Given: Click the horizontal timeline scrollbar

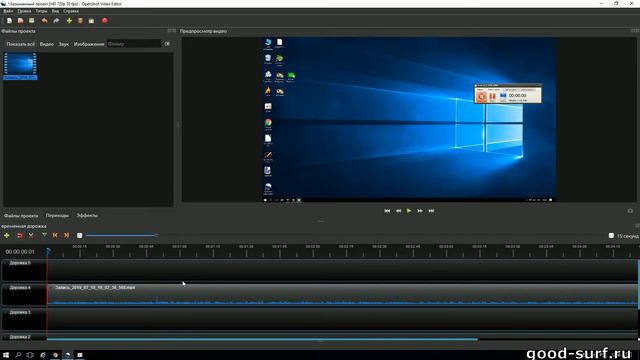Looking at the screenshot, I should (262, 339).
